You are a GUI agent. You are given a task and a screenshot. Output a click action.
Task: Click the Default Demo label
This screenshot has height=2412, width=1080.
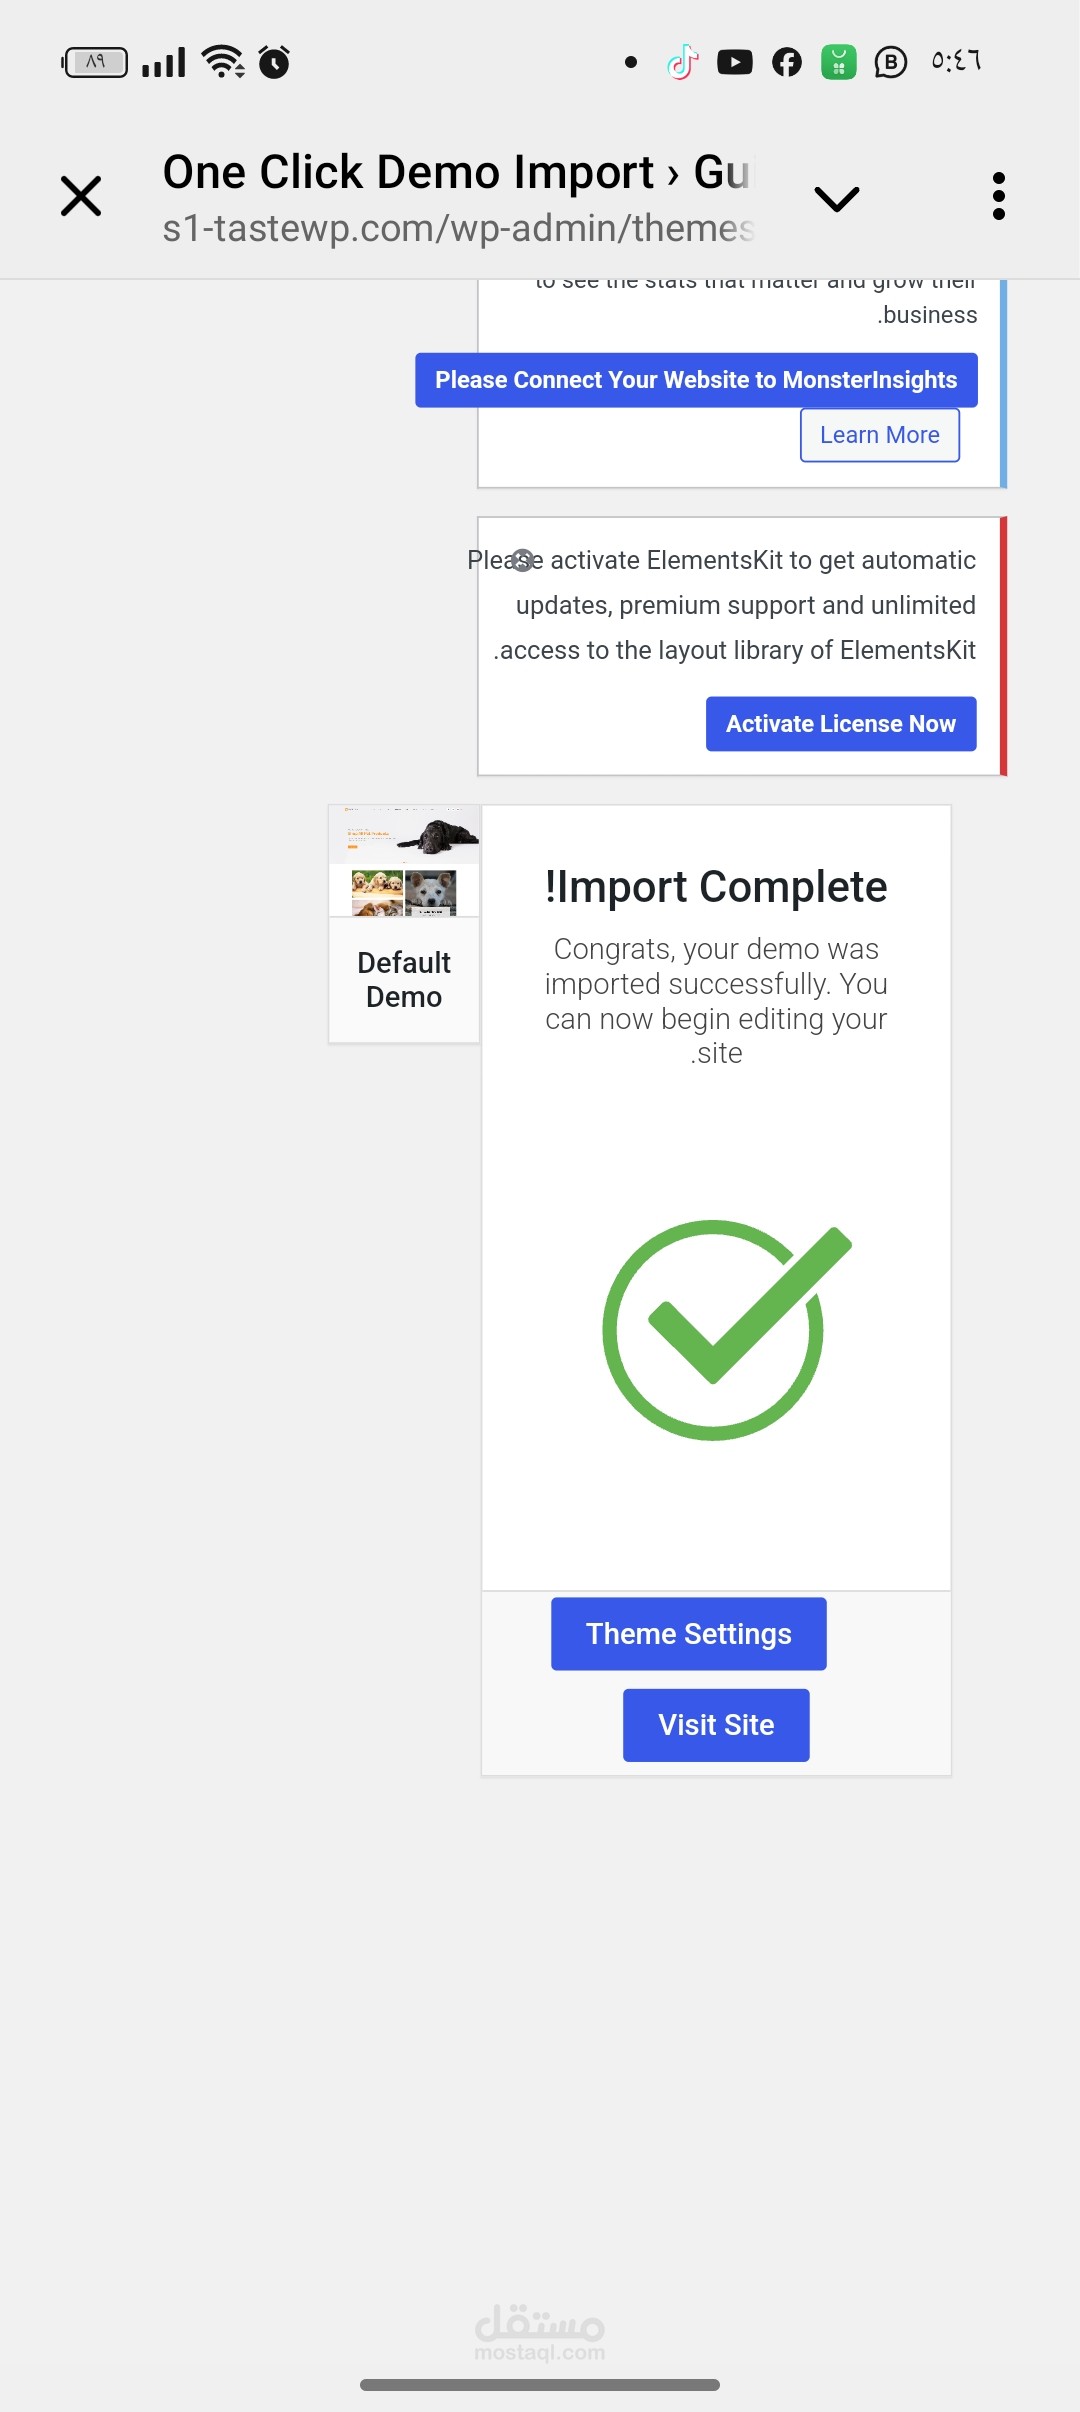pyautogui.click(x=404, y=980)
